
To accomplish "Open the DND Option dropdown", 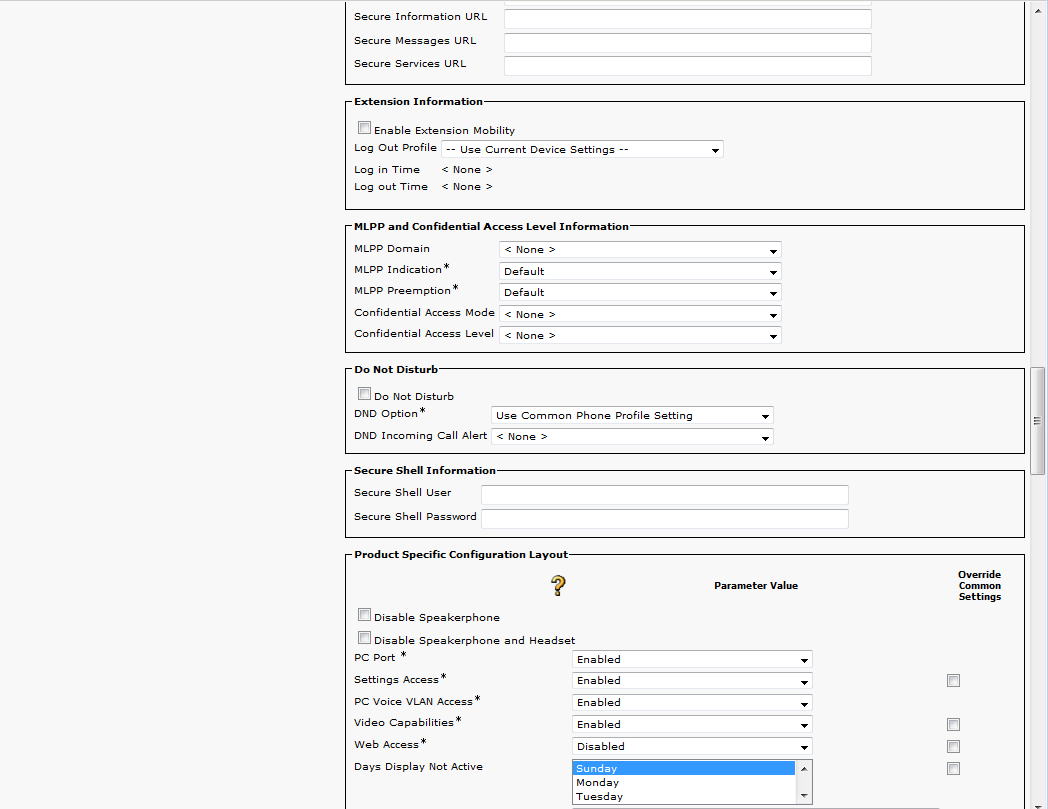I will [632, 416].
